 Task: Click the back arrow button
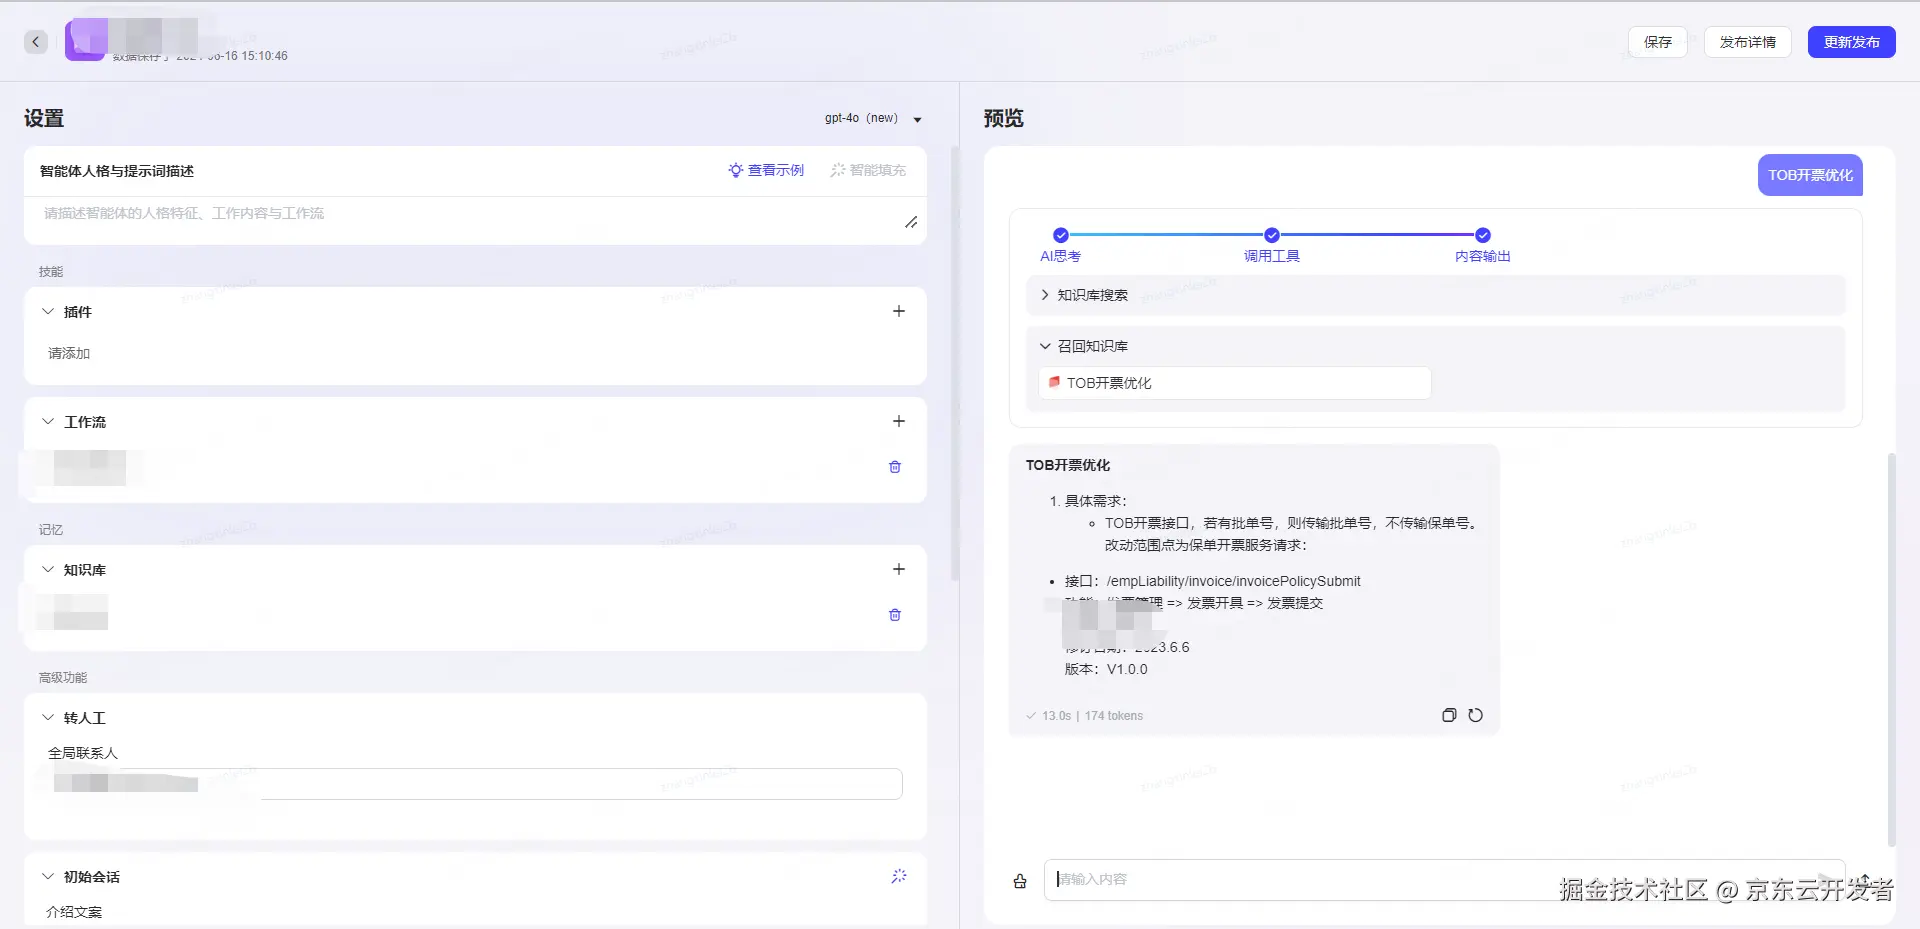click(x=36, y=42)
